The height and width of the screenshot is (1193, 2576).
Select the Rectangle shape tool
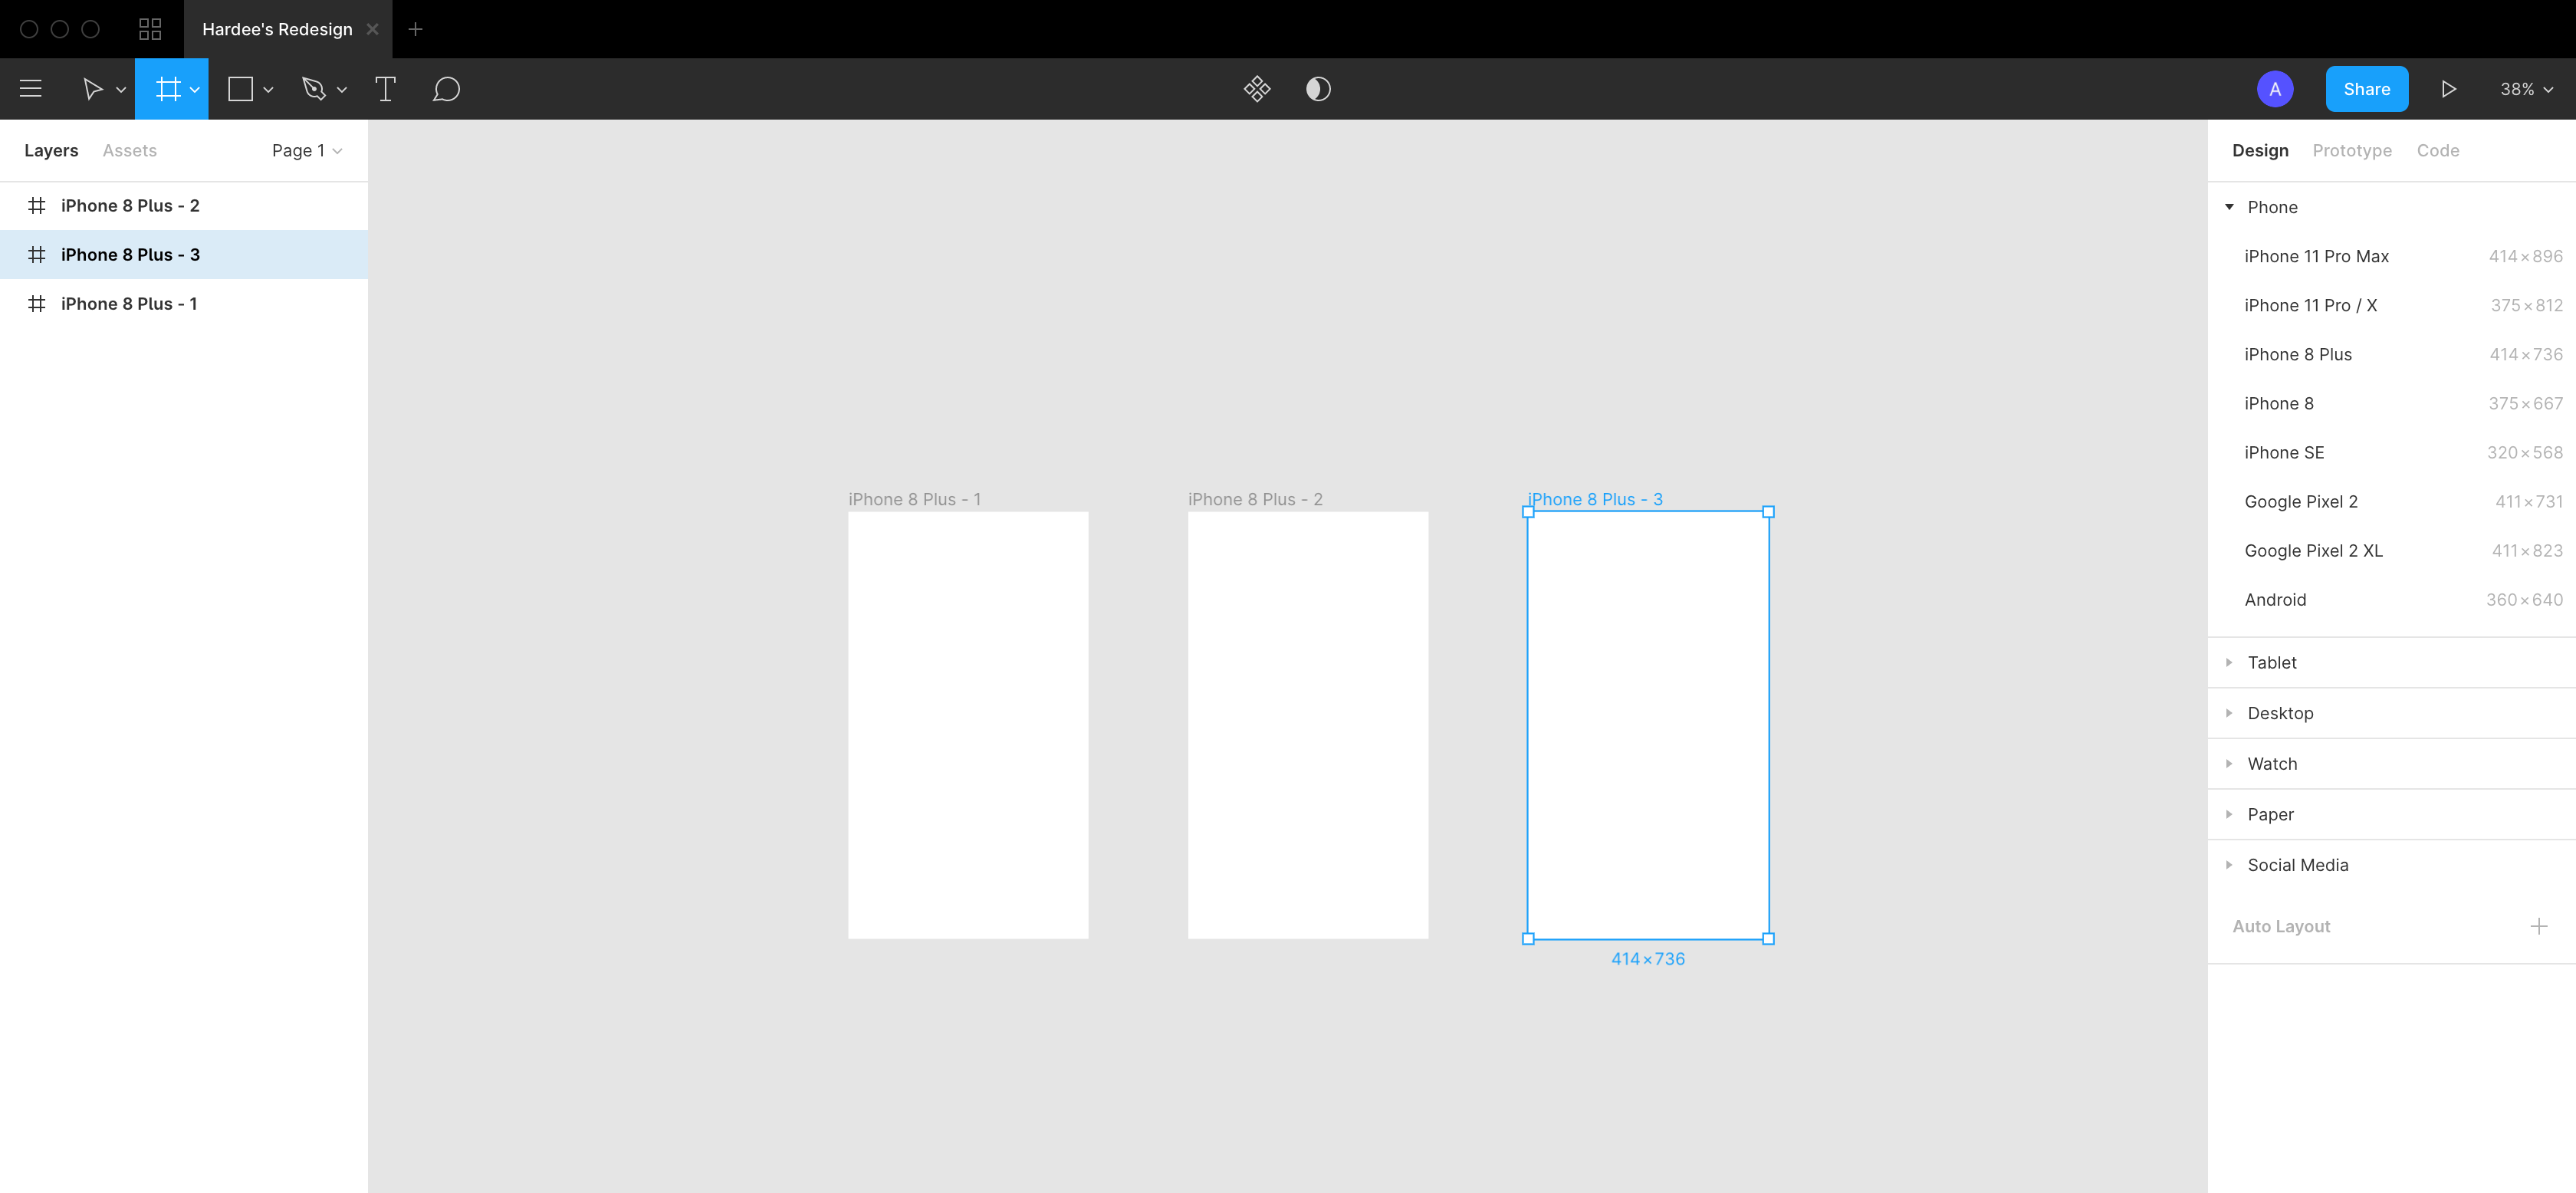(240, 89)
